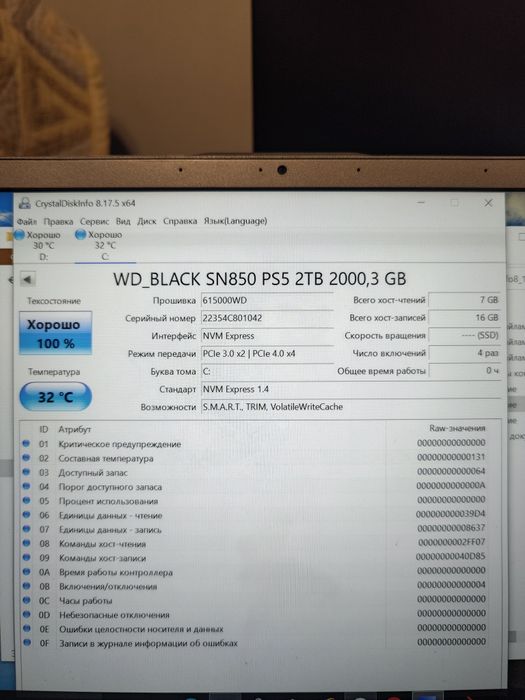Click the transfer mode field PCIe 3.0 x2
Viewport: 525px width, 700px height.
pyautogui.click(x=267, y=354)
